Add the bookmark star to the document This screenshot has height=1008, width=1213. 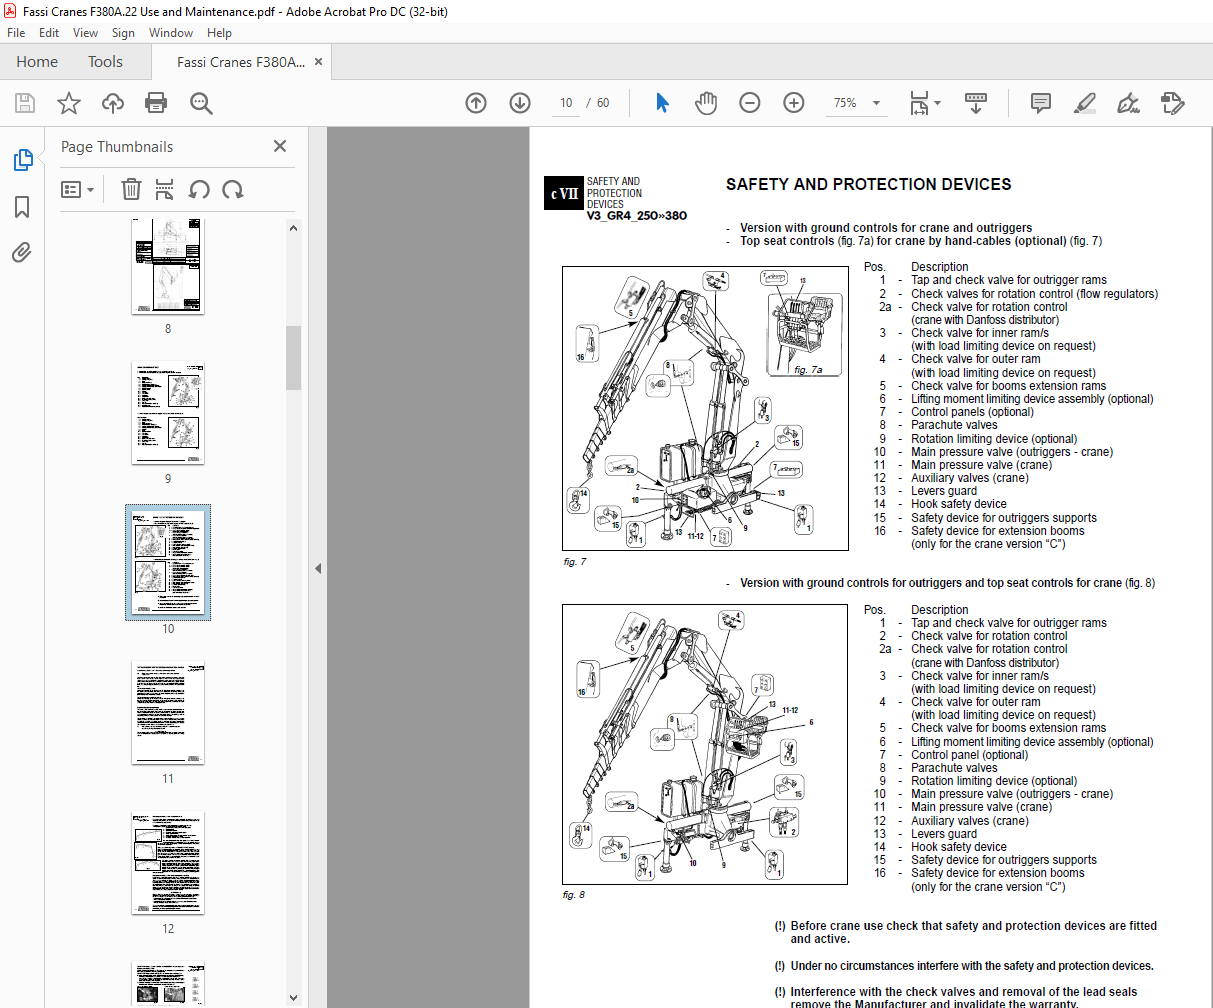[x=69, y=103]
